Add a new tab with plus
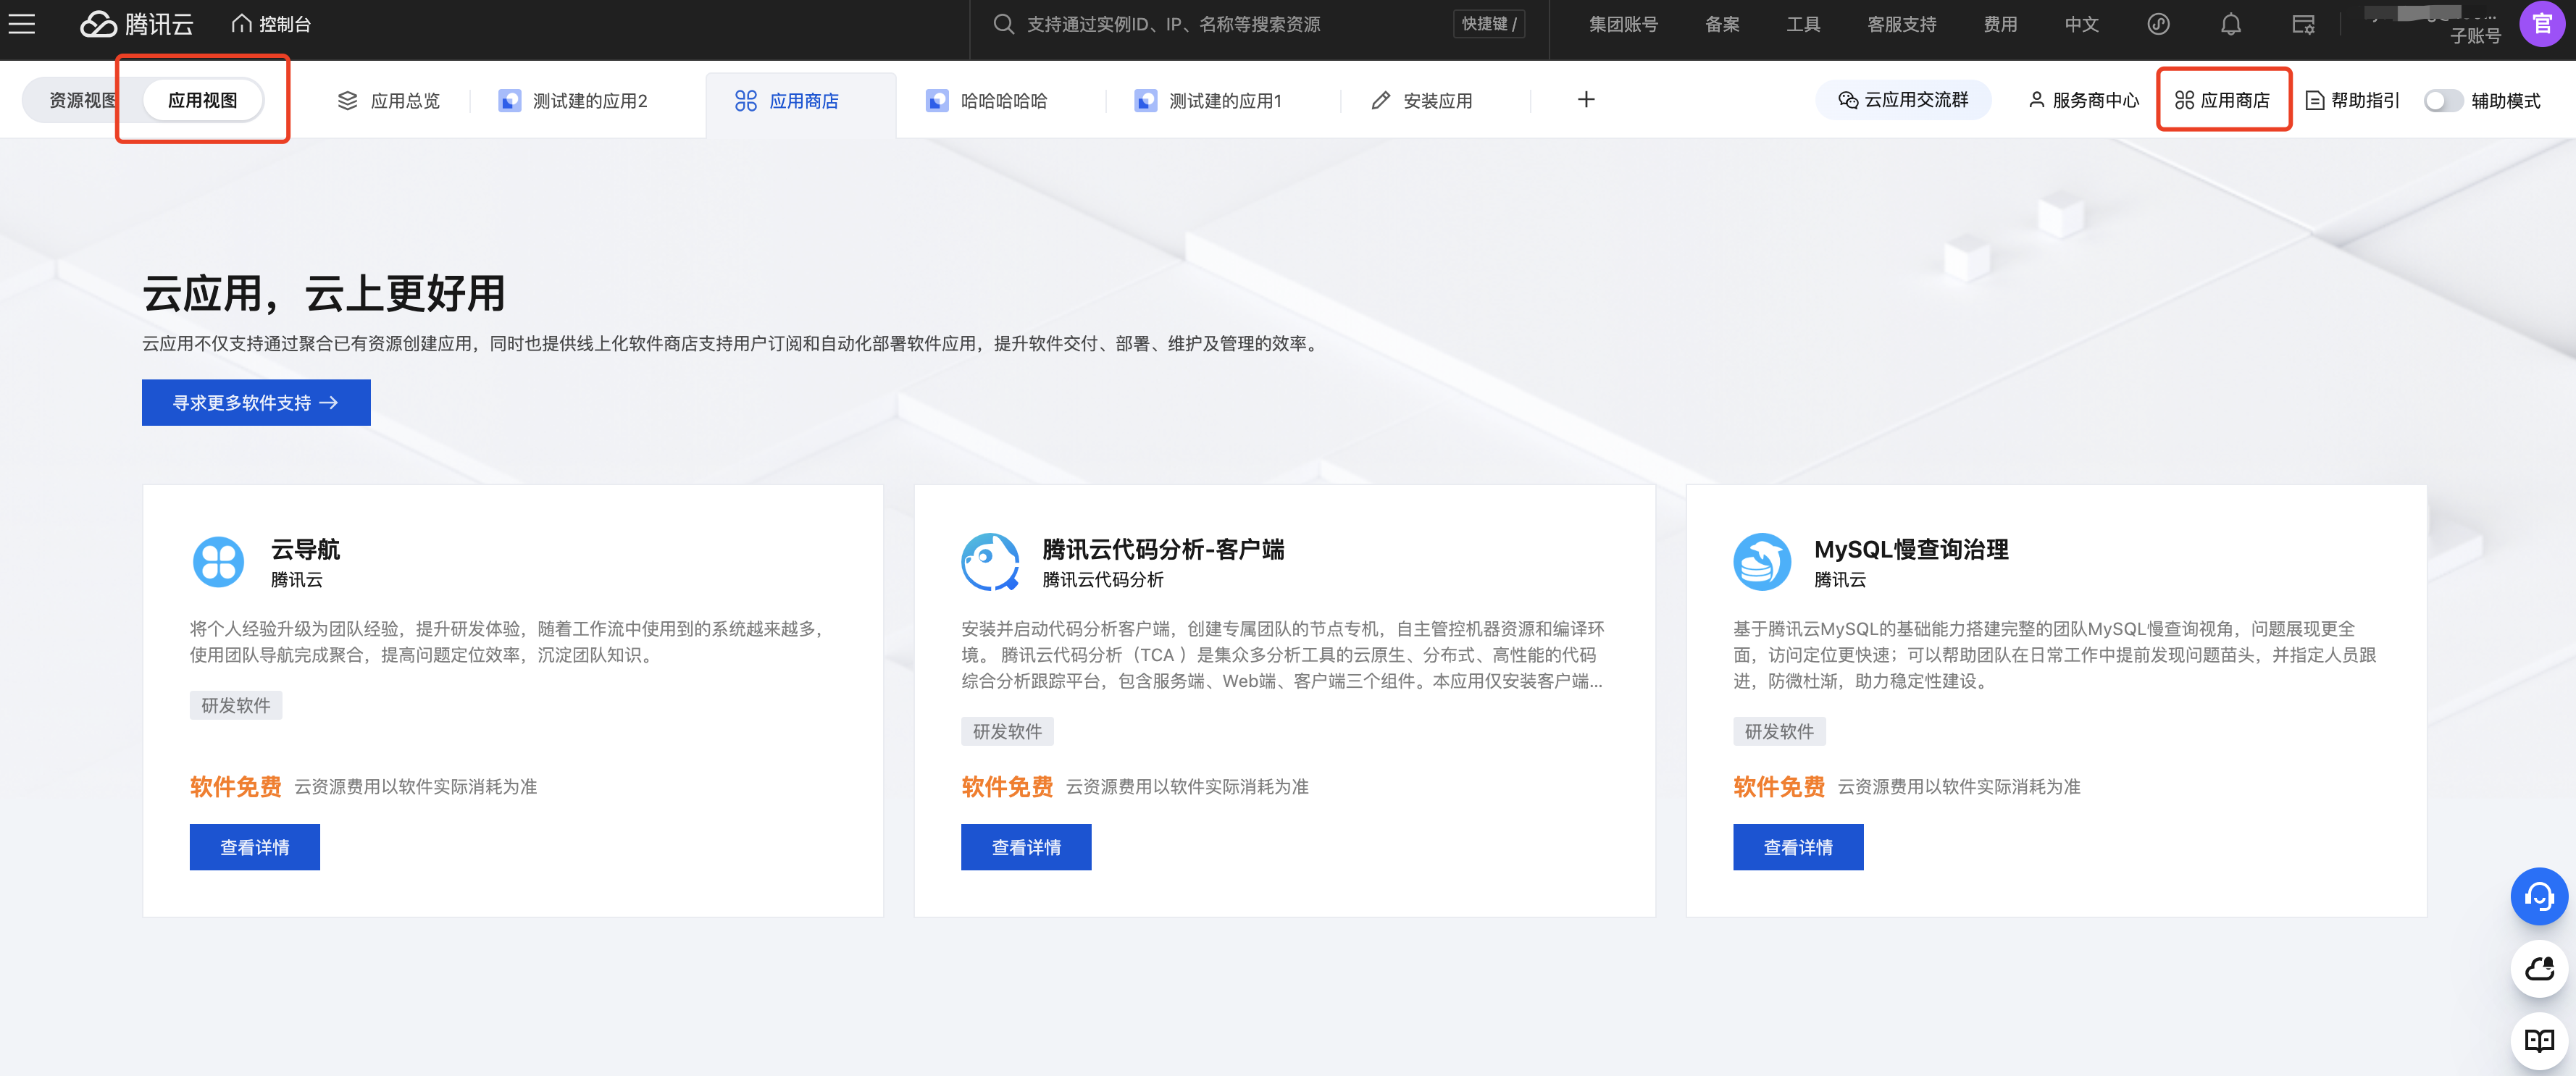Viewport: 2576px width, 1076px height. point(1586,100)
